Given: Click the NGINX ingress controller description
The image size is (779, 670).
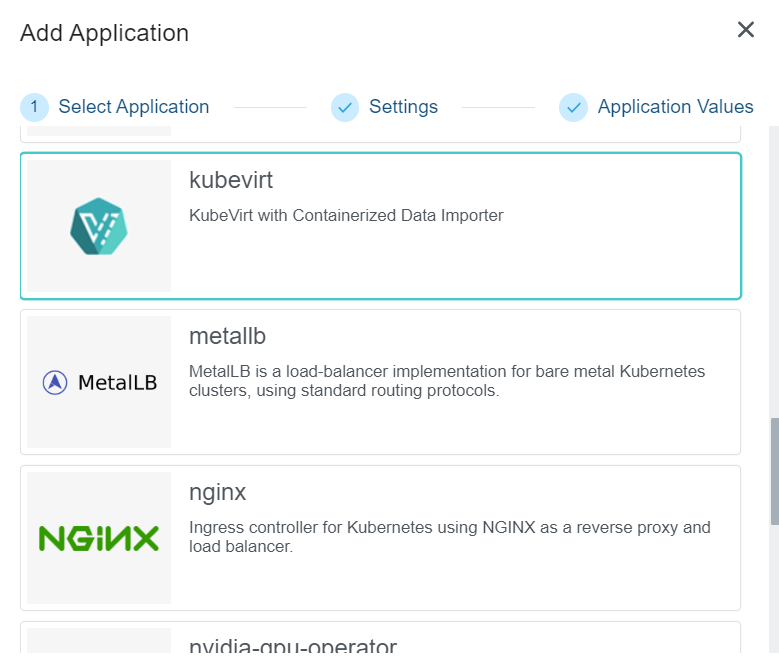Looking at the screenshot, I should 449,537.
